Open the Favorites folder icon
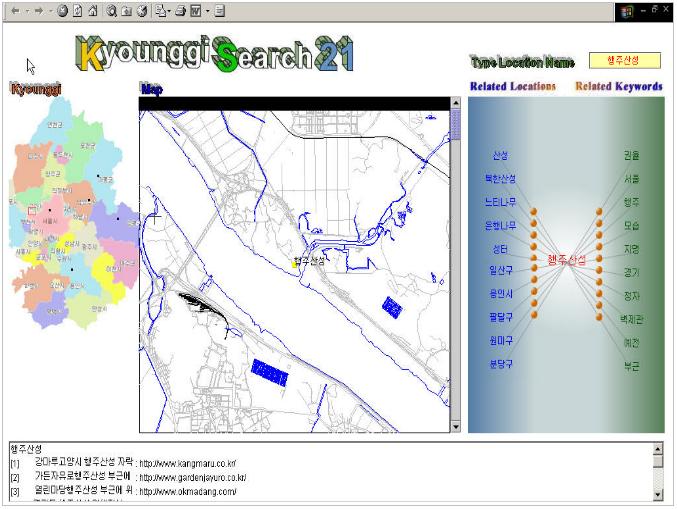The image size is (677, 509). click(x=127, y=11)
